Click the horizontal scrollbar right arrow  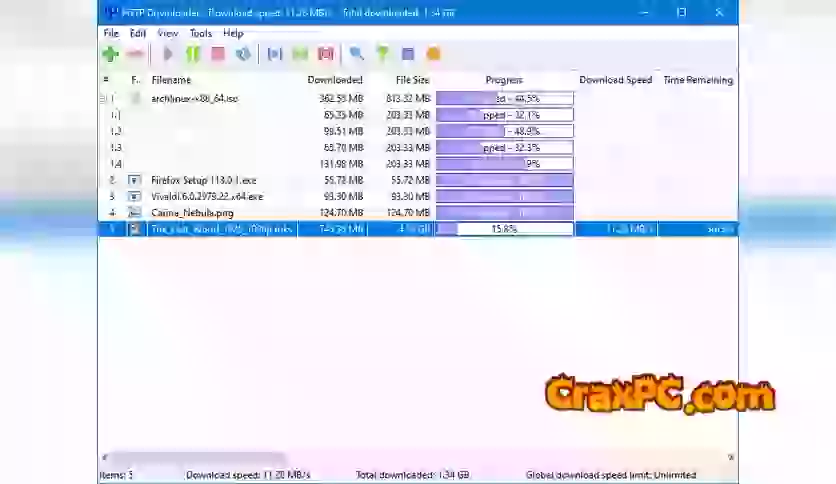point(731,458)
